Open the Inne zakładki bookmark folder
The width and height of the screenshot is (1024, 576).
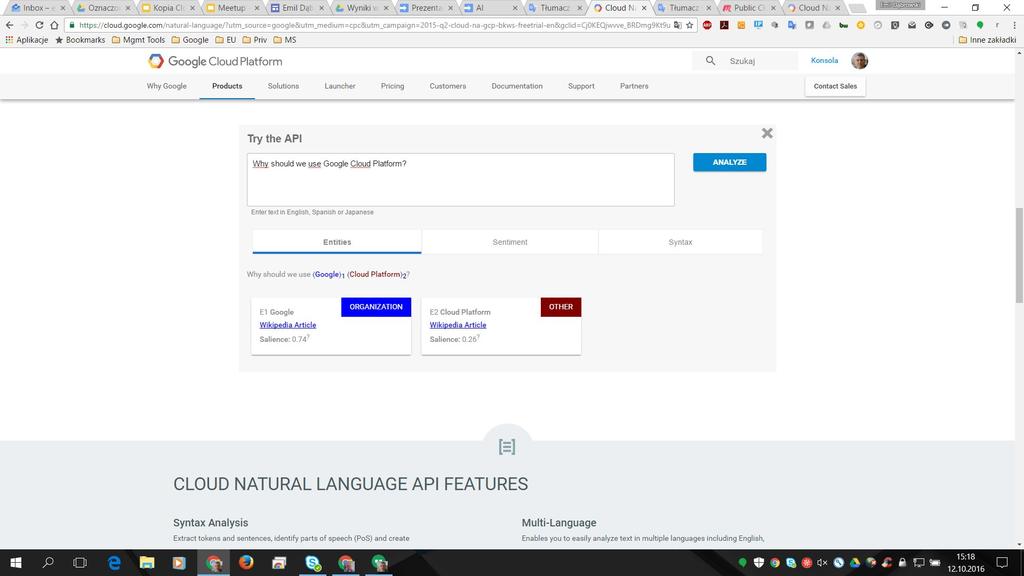click(x=987, y=40)
